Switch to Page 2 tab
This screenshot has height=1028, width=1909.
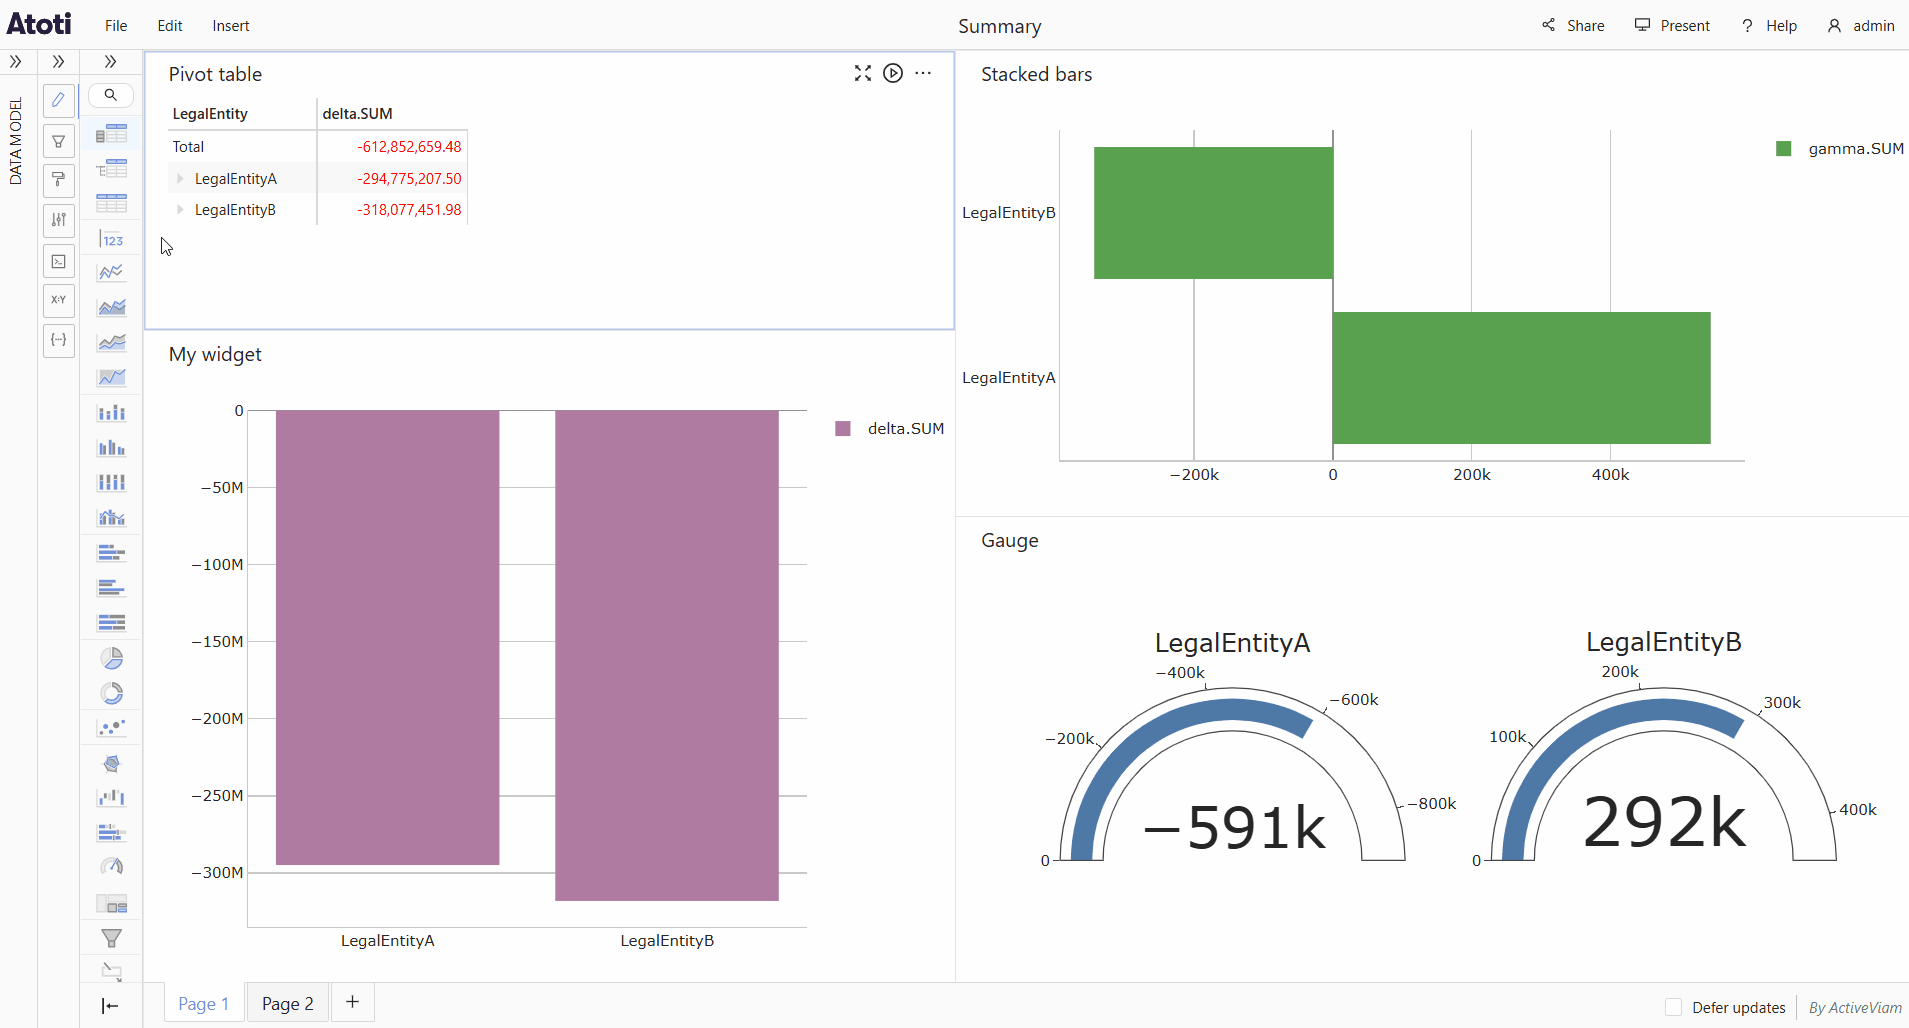coord(287,1003)
